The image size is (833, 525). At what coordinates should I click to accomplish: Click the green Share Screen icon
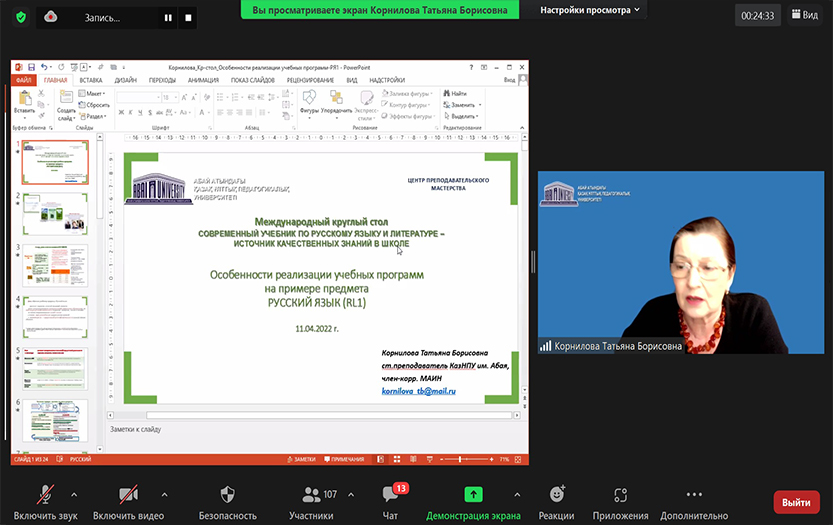tap(473, 495)
